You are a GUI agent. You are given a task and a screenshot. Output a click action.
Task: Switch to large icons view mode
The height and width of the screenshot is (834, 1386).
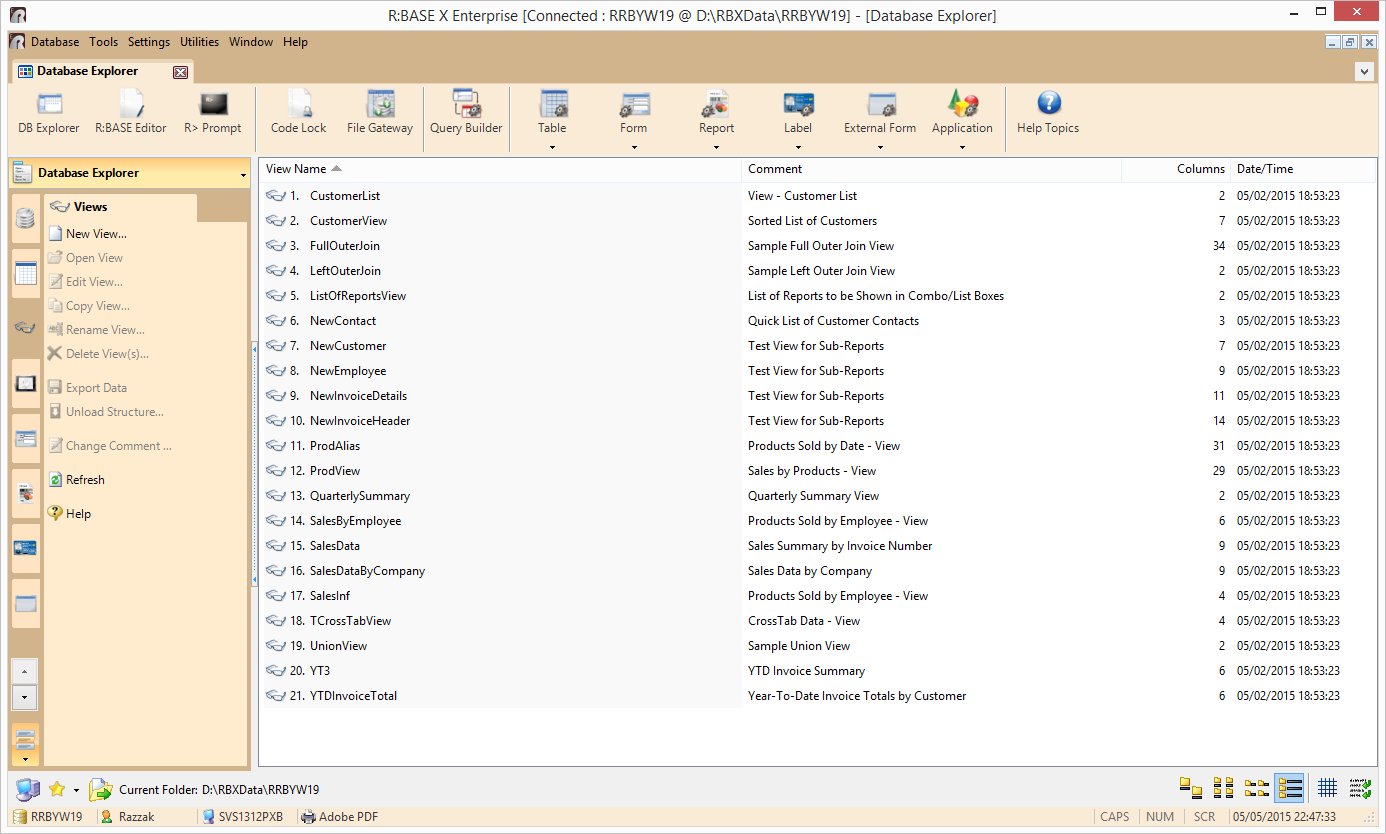point(1190,788)
